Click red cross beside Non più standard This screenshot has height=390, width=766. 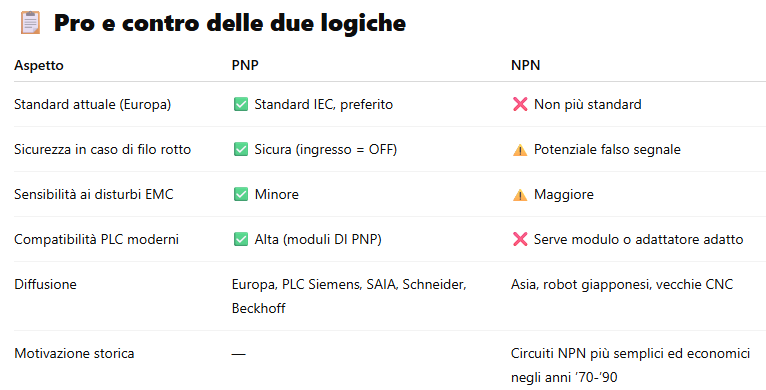pos(520,105)
